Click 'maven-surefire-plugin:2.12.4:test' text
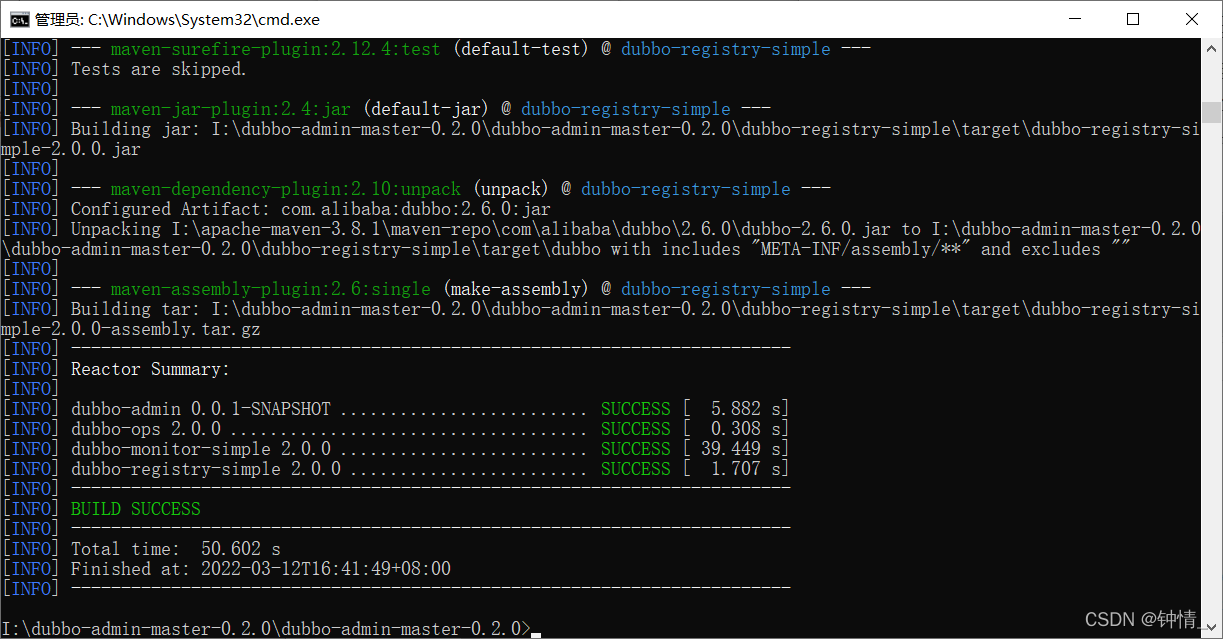Image resolution: width=1223 pixels, height=639 pixels. point(275,49)
